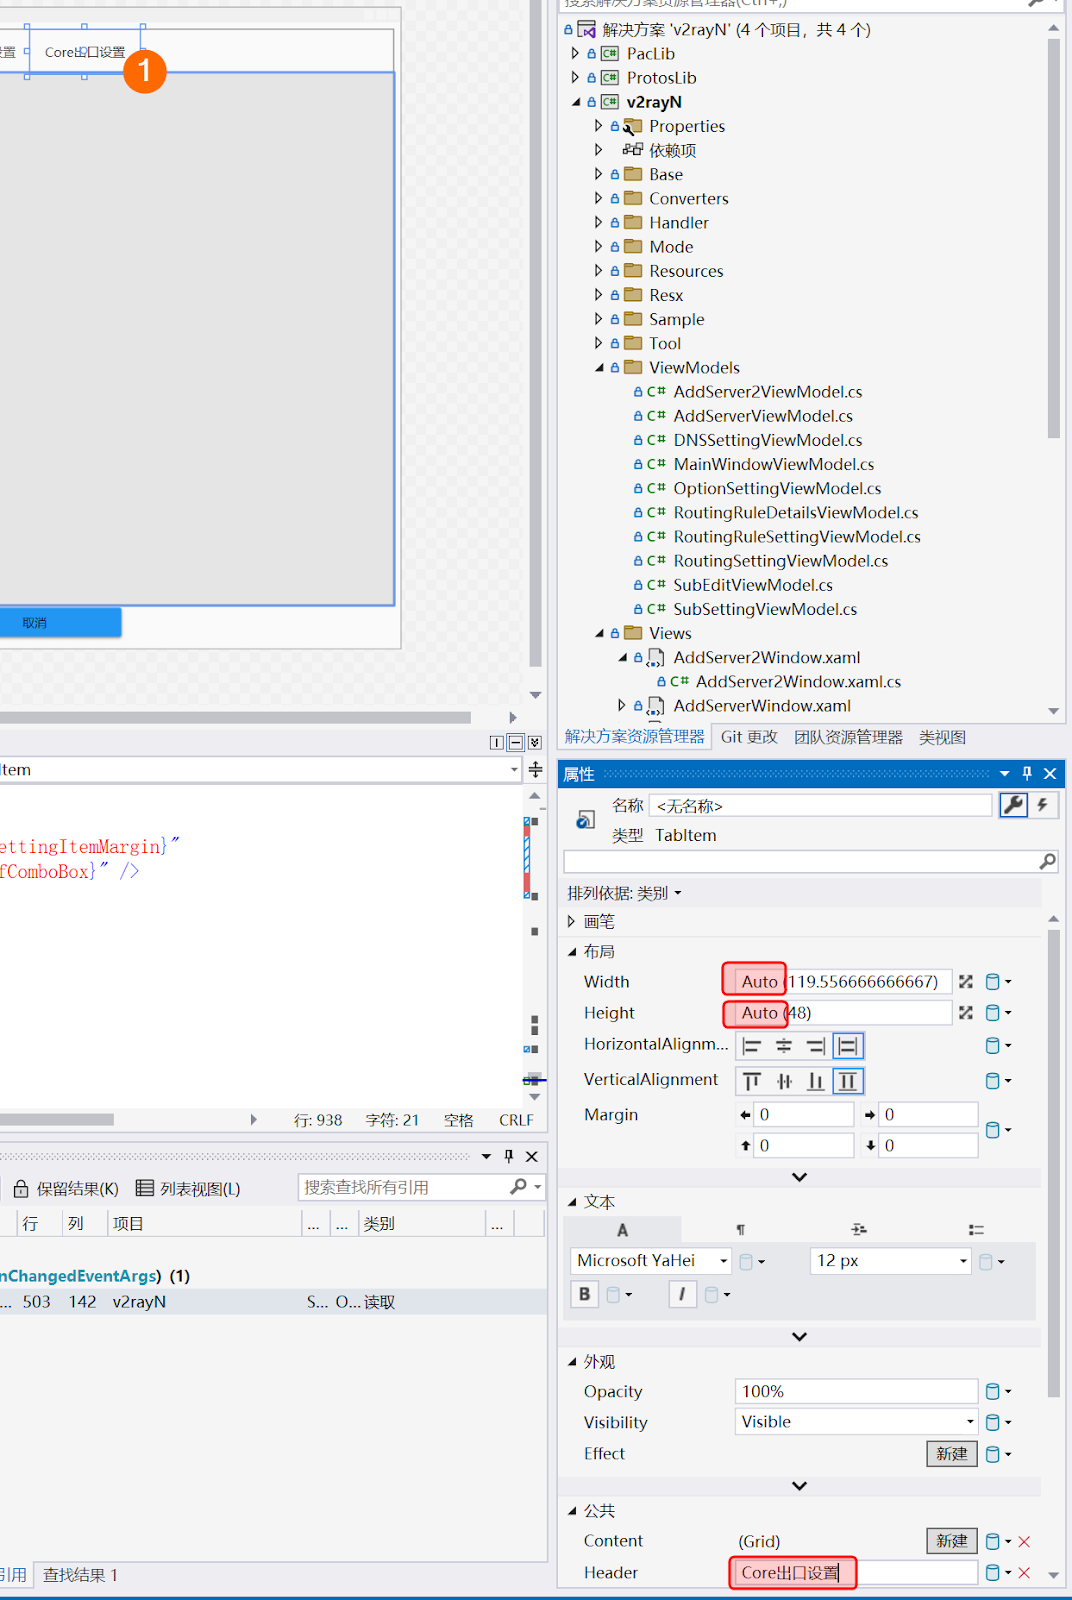Pin the 属性 properties panel
Image resolution: width=1072 pixels, height=1600 pixels.
click(x=1027, y=773)
